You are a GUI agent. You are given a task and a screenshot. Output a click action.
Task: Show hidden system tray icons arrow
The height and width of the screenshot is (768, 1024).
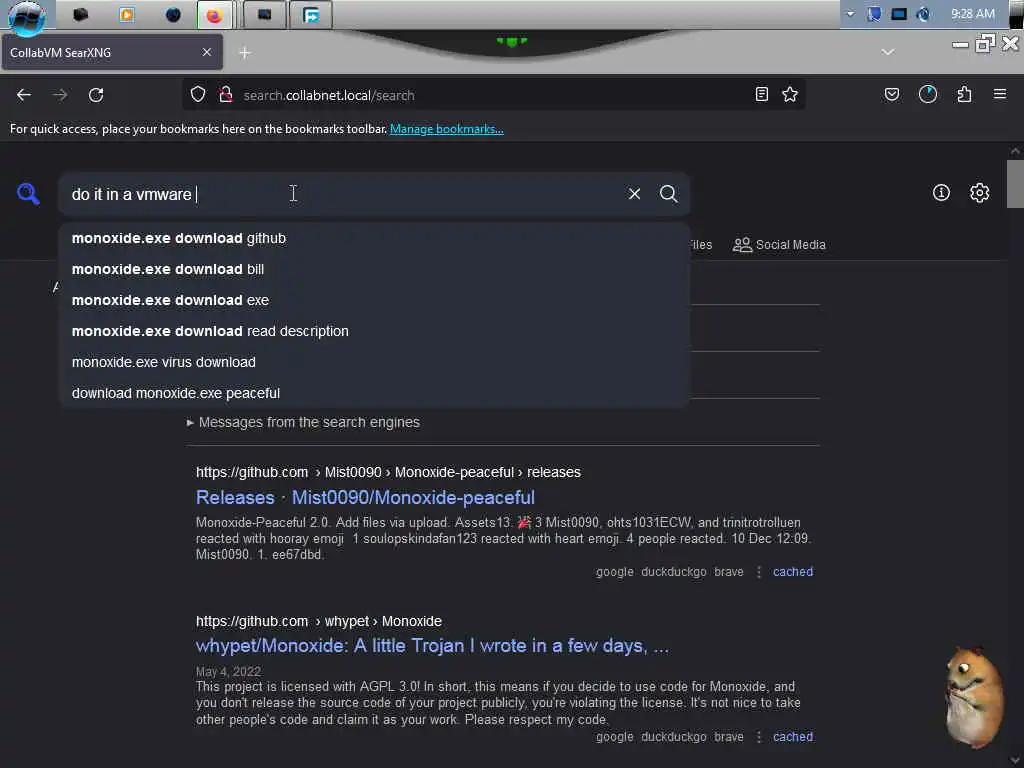pos(850,14)
